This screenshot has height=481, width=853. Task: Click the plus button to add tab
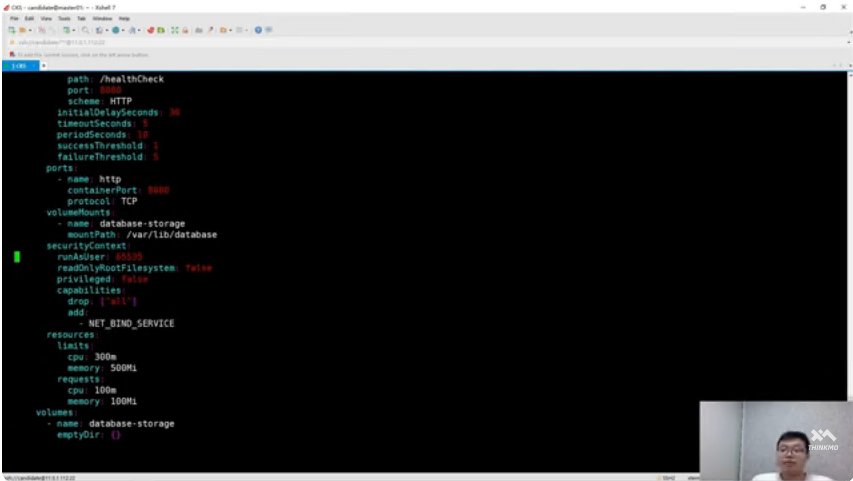pyautogui.click(x=44, y=65)
